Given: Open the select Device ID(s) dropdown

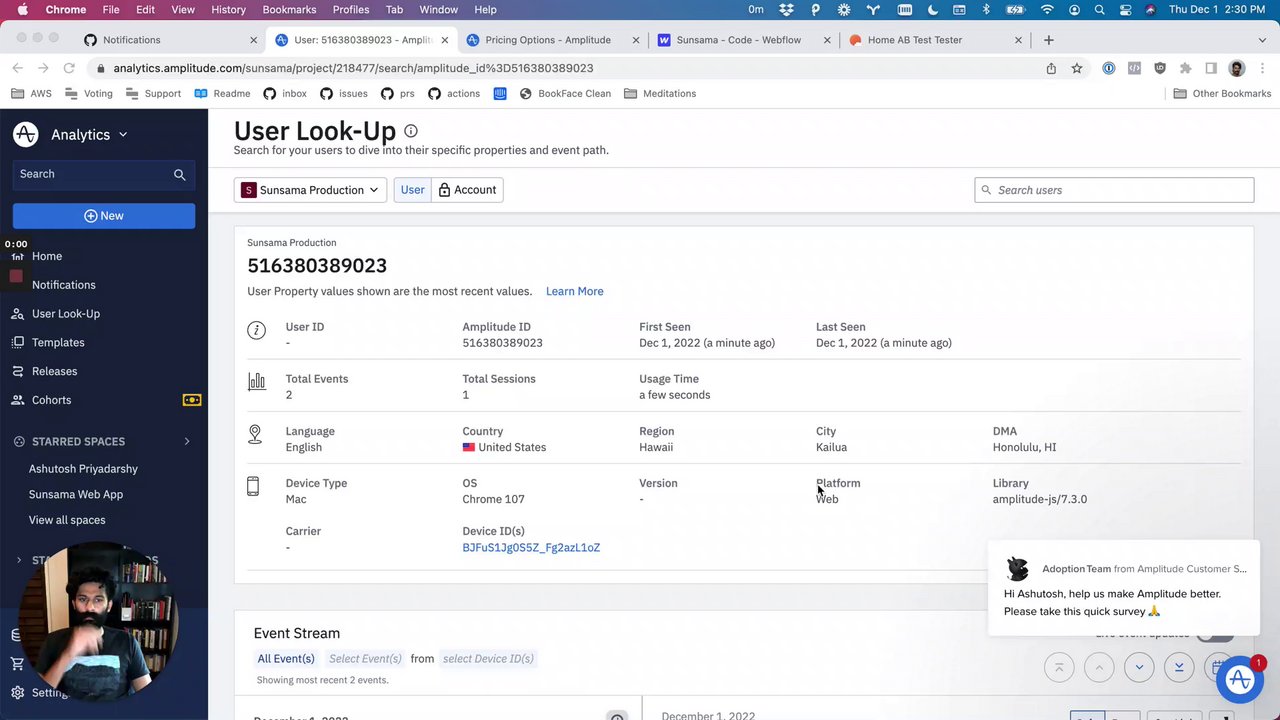Looking at the screenshot, I should click(488, 659).
